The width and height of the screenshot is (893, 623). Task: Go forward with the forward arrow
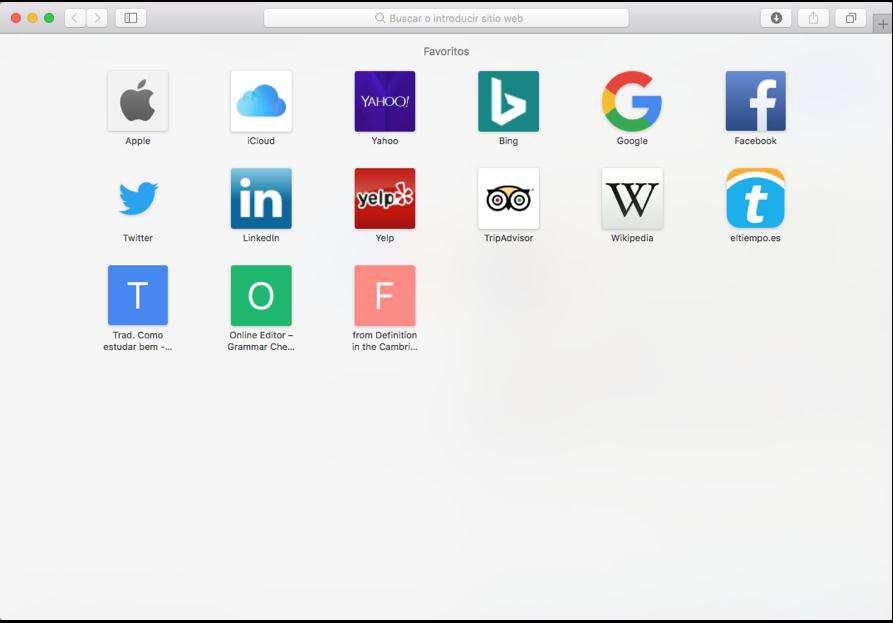click(x=97, y=18)
